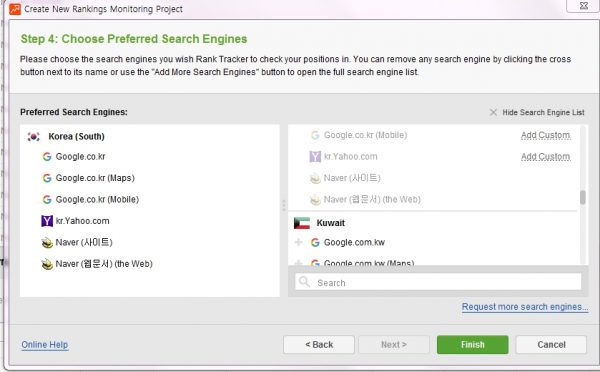The image size is (600, 372).
Task: Click Google icon beside Google.co.kr in preferred list
Action: 47,157
